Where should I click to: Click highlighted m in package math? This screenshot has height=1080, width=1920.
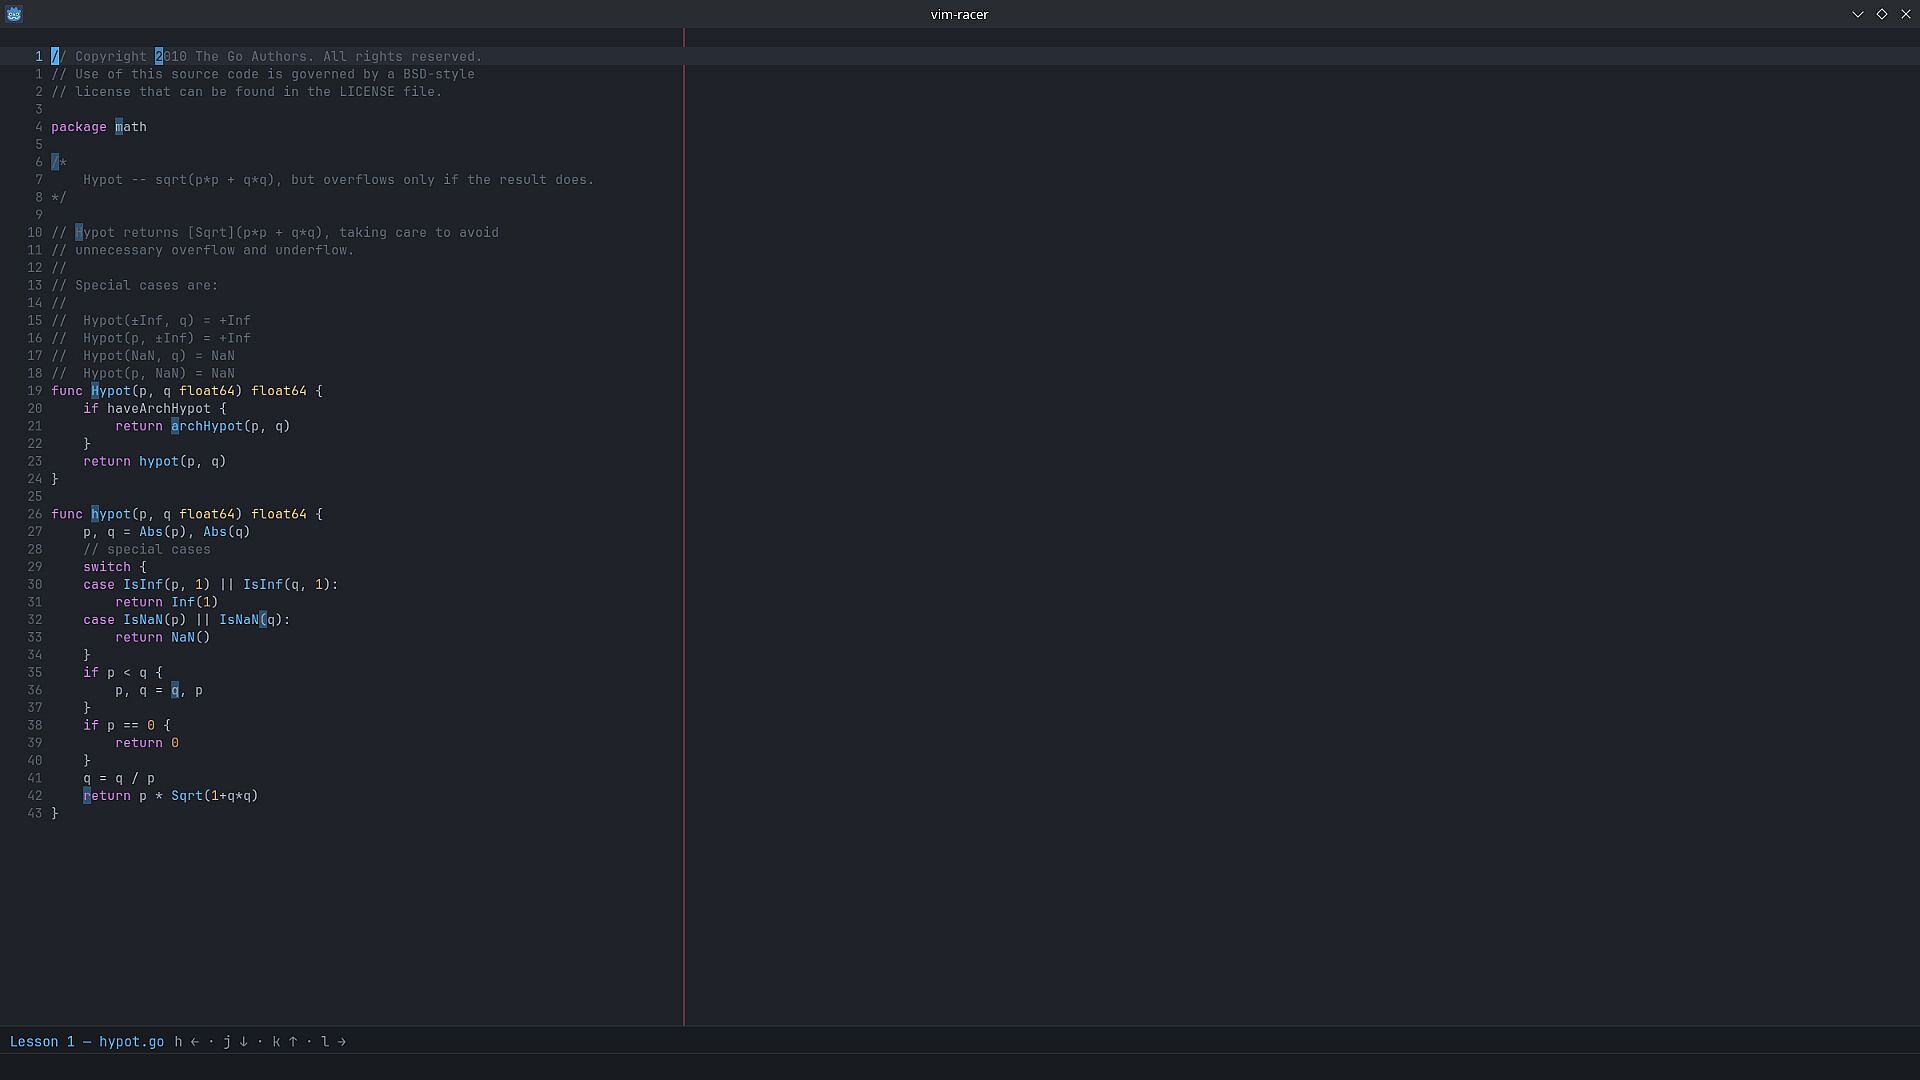click(x=119, y=127)
